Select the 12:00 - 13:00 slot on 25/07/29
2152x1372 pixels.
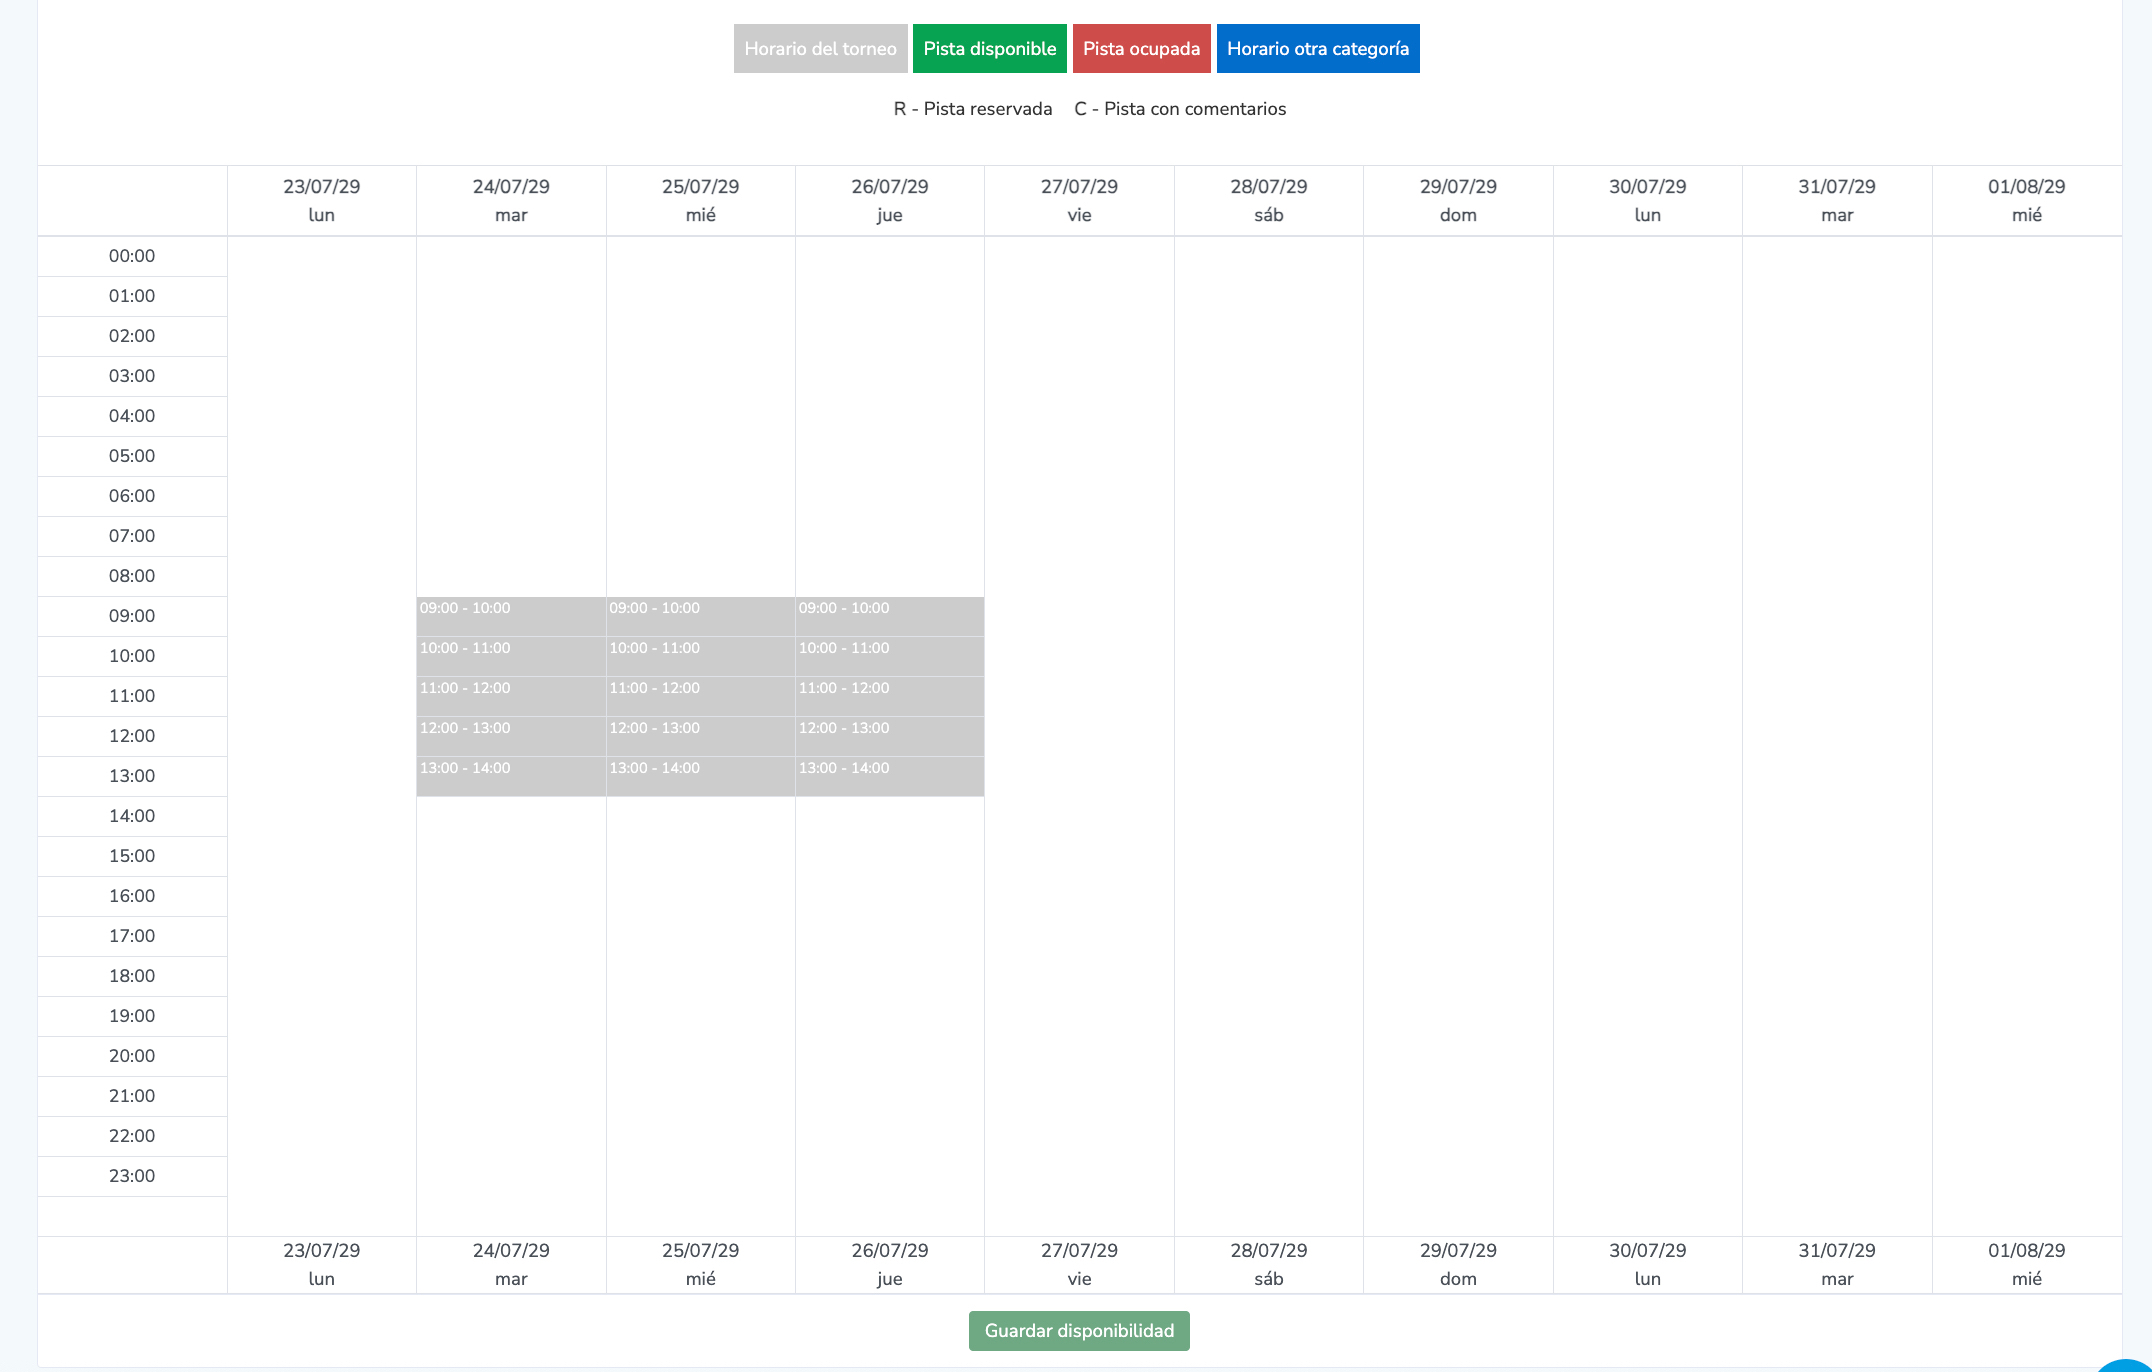tap(700, 737)
